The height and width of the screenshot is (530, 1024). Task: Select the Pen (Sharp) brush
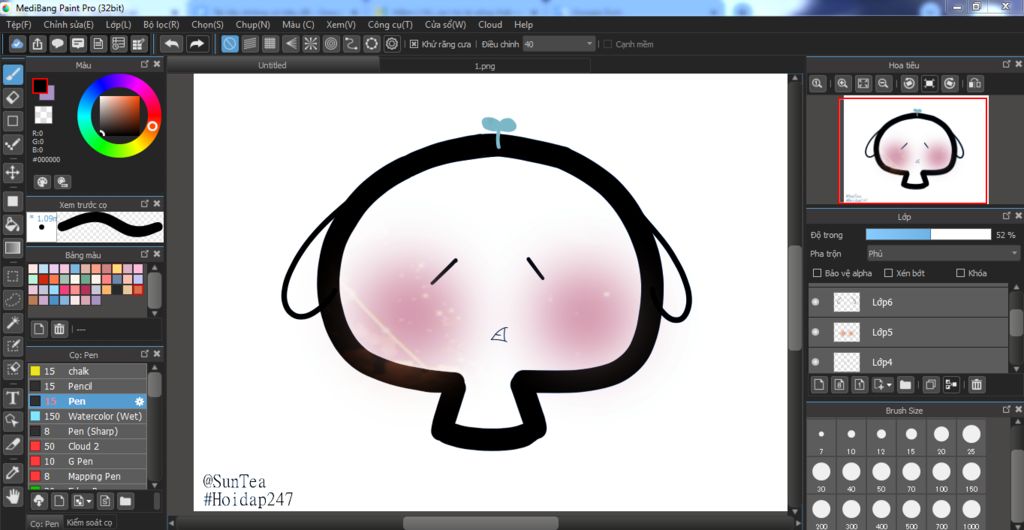(x=88, y=431)
